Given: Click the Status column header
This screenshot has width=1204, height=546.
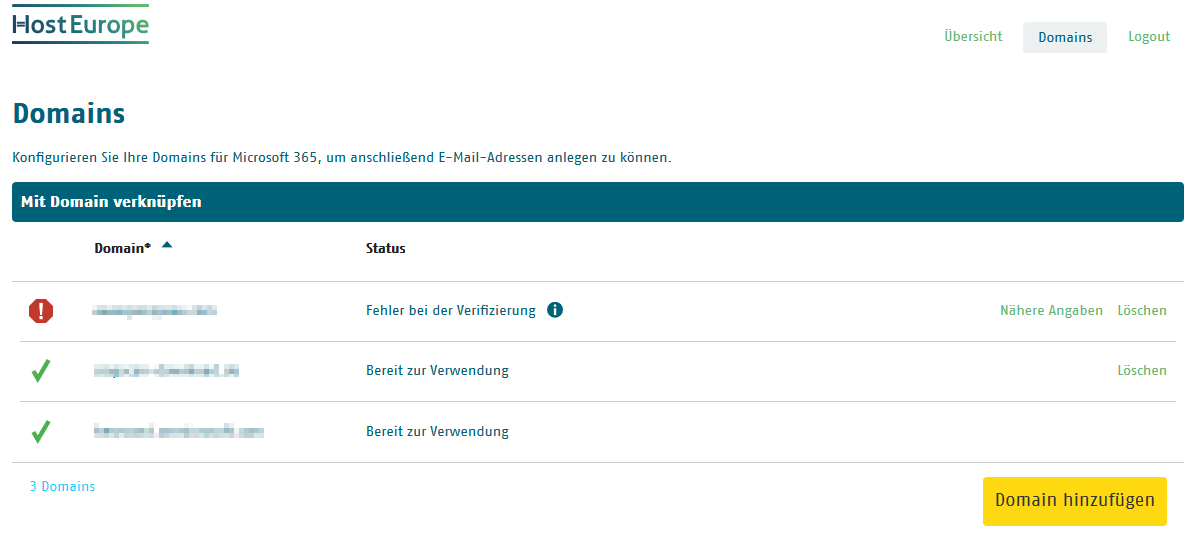Looking at the screenshot, I should [x=386, y=248].
